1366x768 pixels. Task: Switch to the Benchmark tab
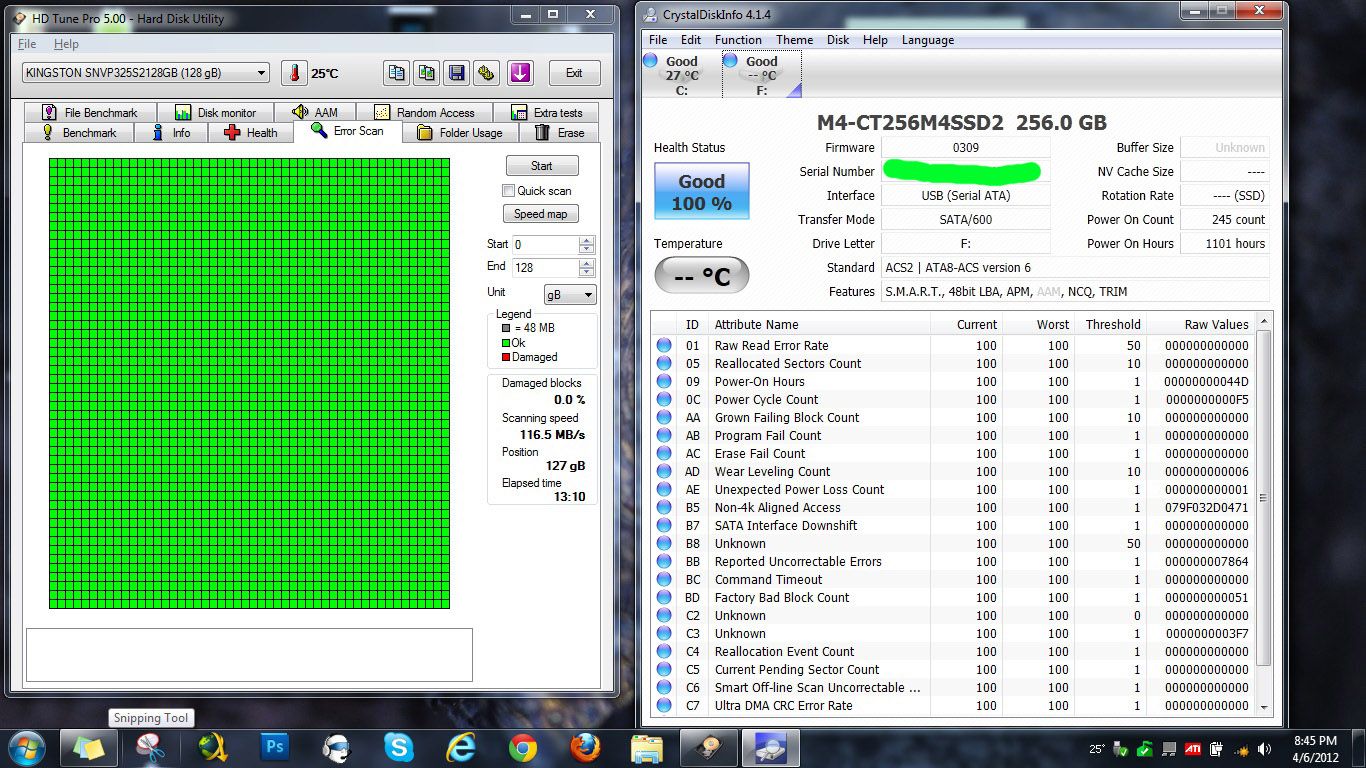[x=78, y=133]
